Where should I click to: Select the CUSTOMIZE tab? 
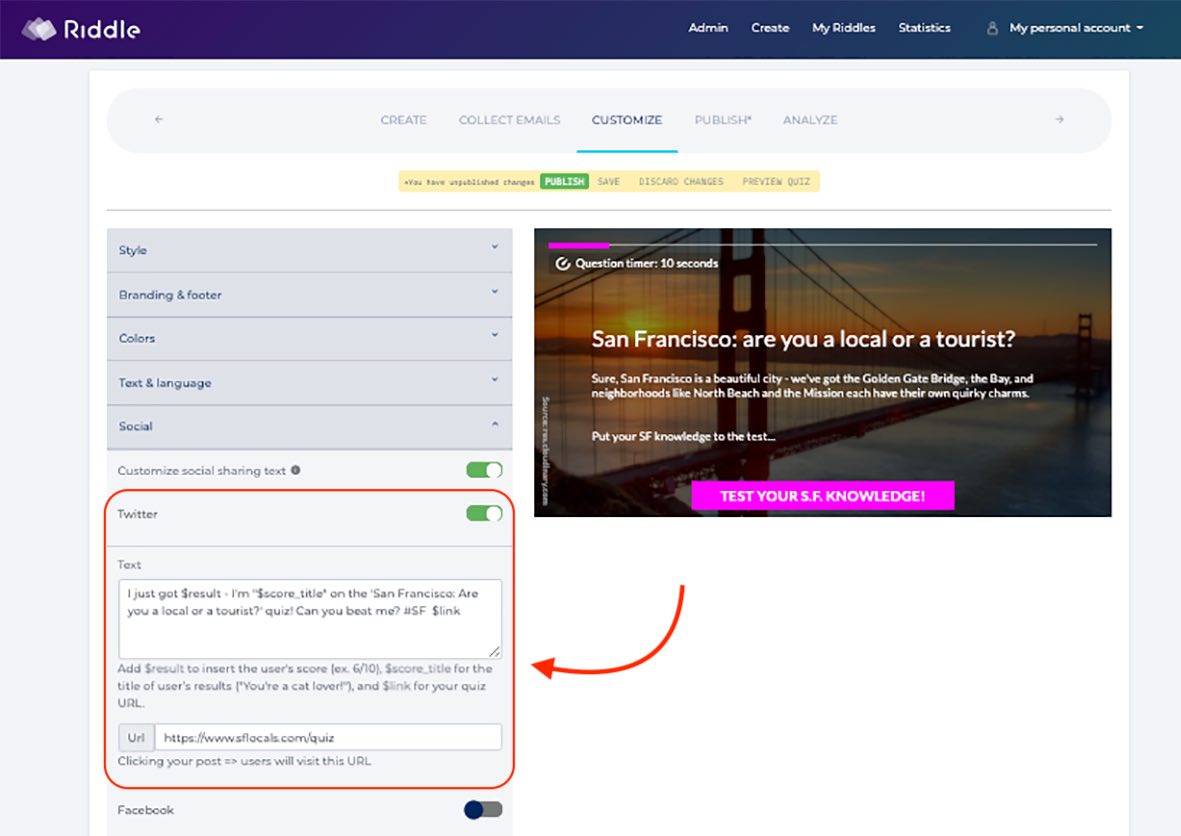pos(627,120)
